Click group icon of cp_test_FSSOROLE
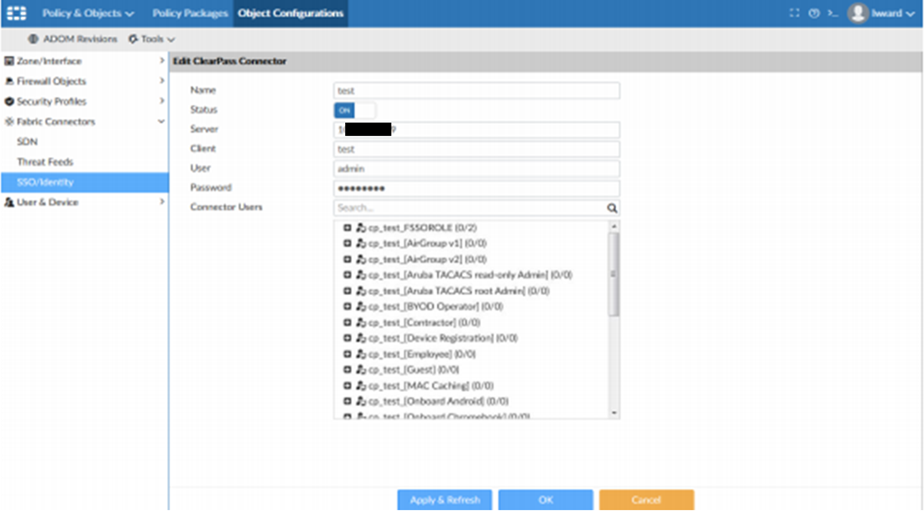 [x=361, y=228]
